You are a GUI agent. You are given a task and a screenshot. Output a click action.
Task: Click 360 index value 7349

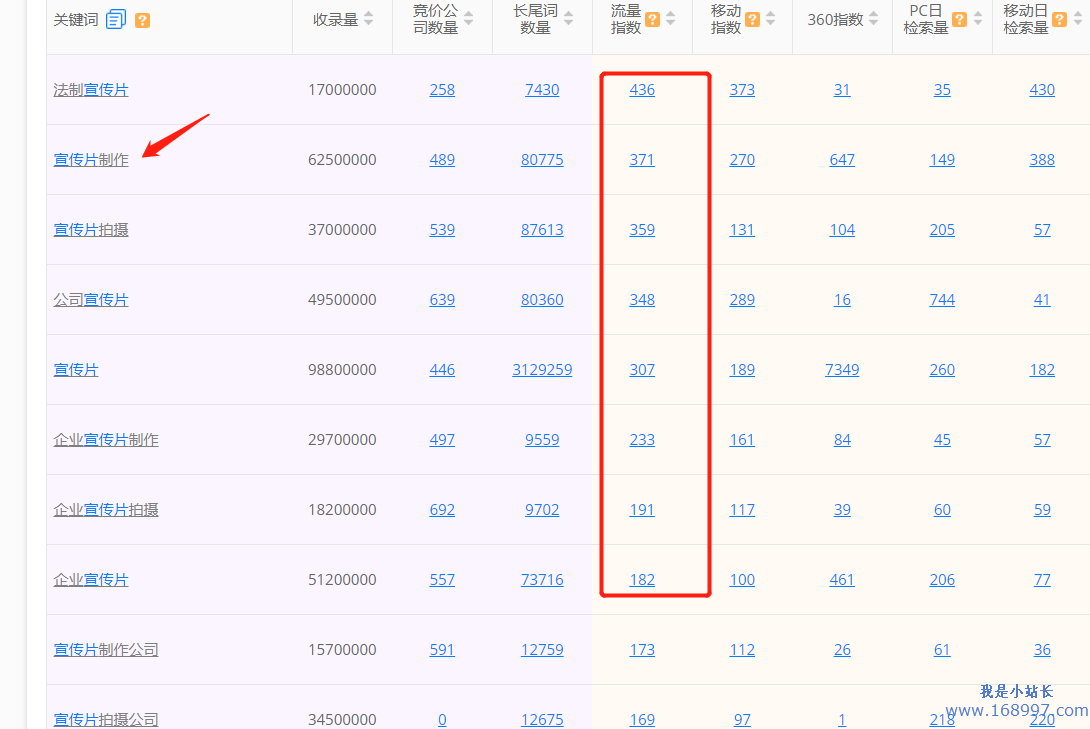pos(842,370)
